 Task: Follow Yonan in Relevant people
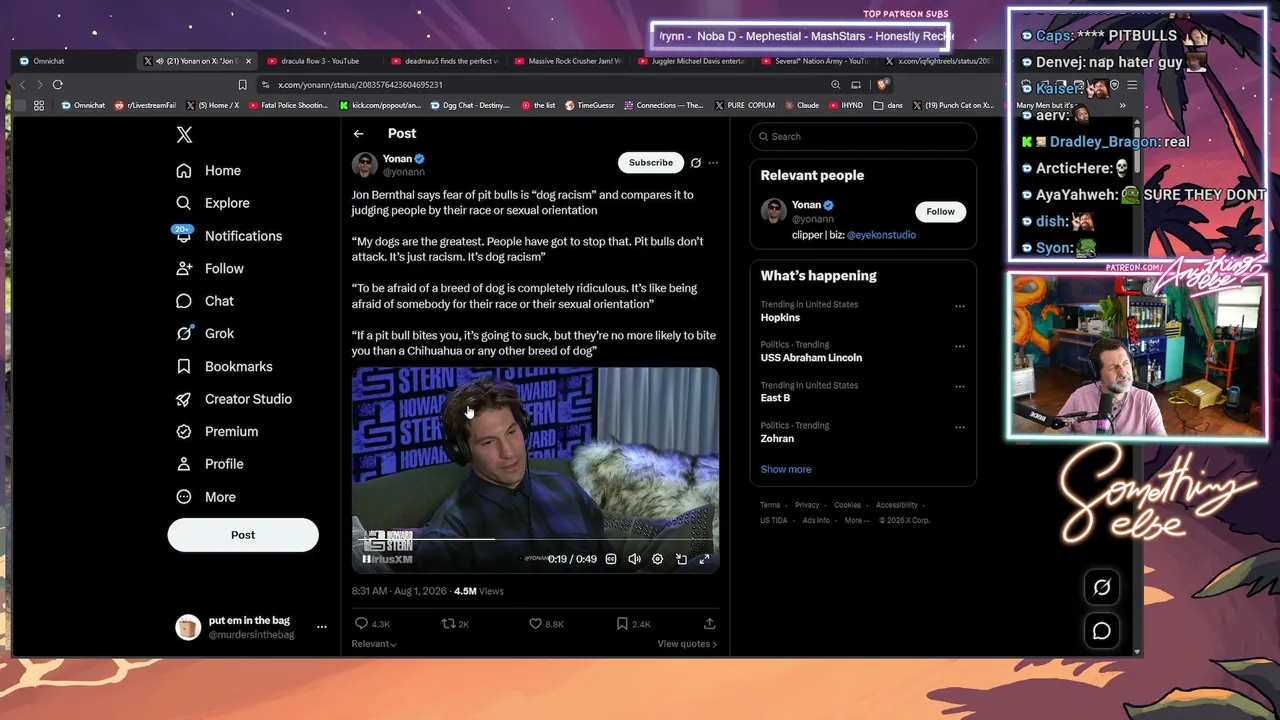tap(940, 212)
